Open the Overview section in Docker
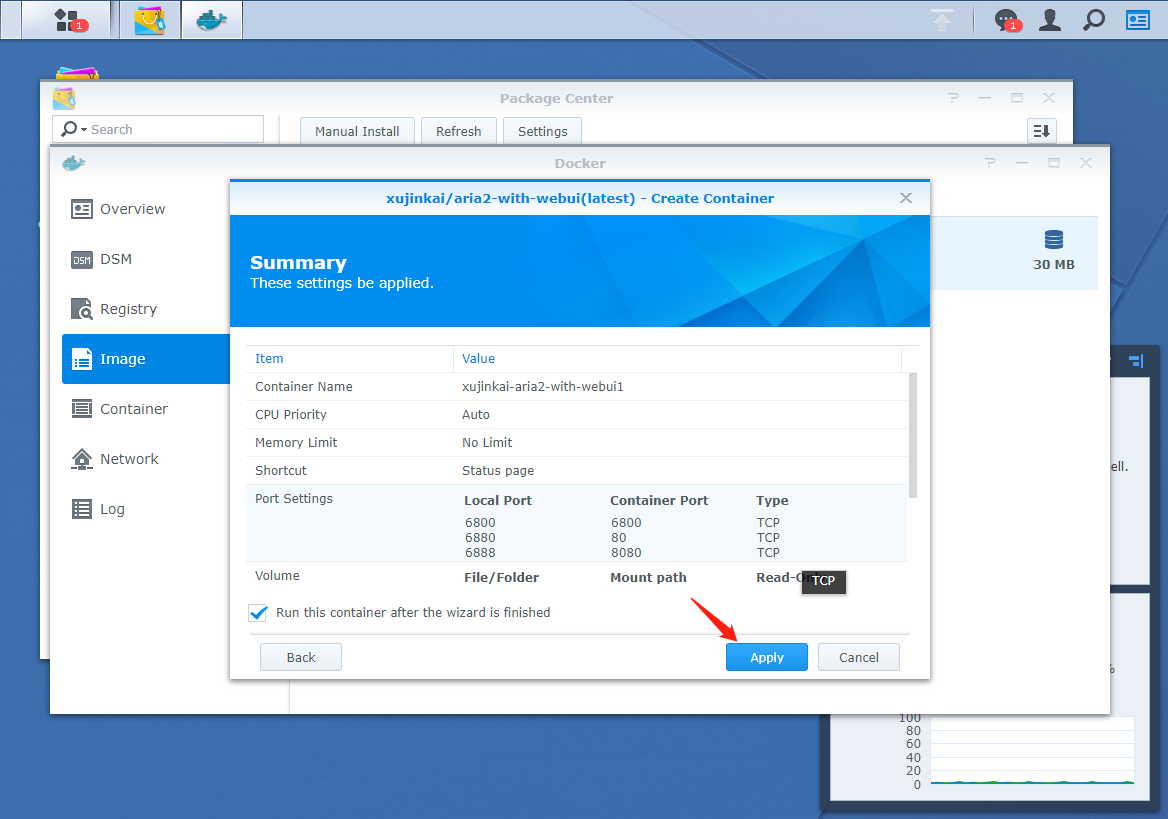This screenshot has width=1168, height=819. (146, 209)
